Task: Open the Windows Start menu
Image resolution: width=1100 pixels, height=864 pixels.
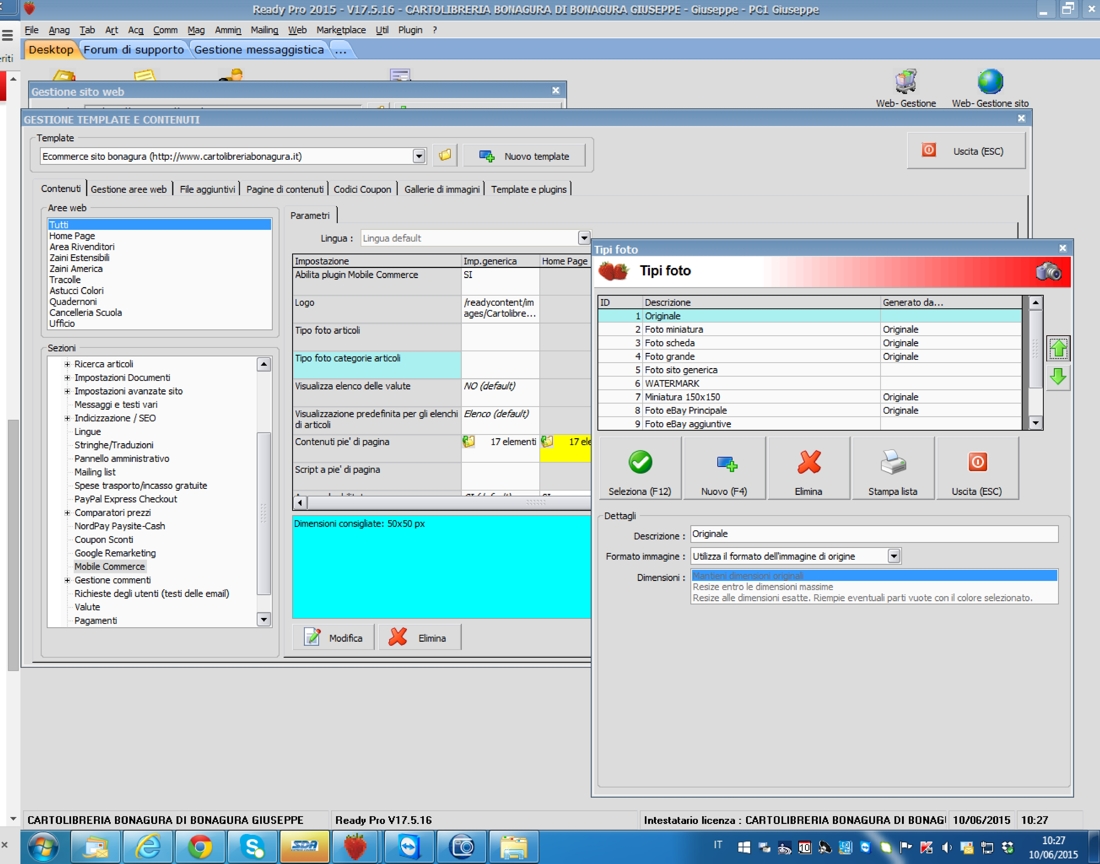Action: [43, 847]
